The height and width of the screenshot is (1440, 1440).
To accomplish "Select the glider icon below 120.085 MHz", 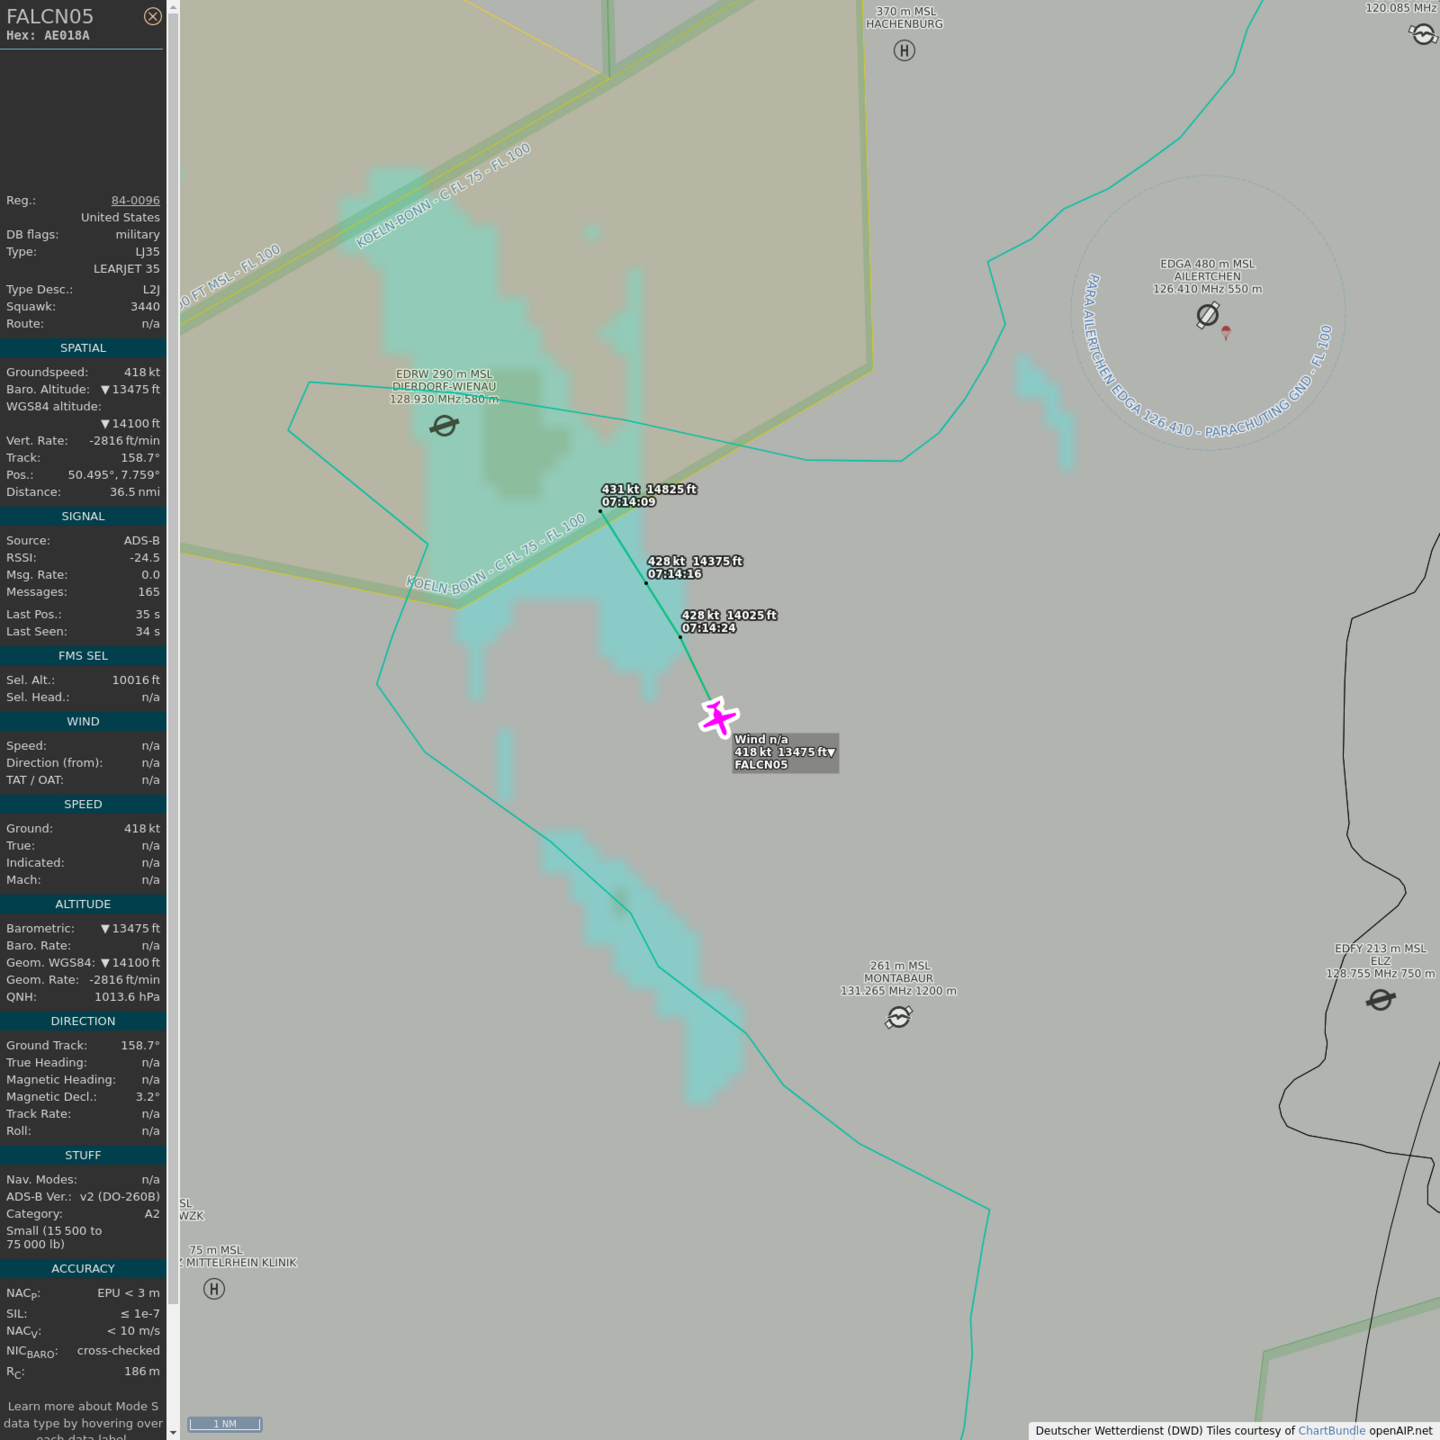I will pos(1423,34).
